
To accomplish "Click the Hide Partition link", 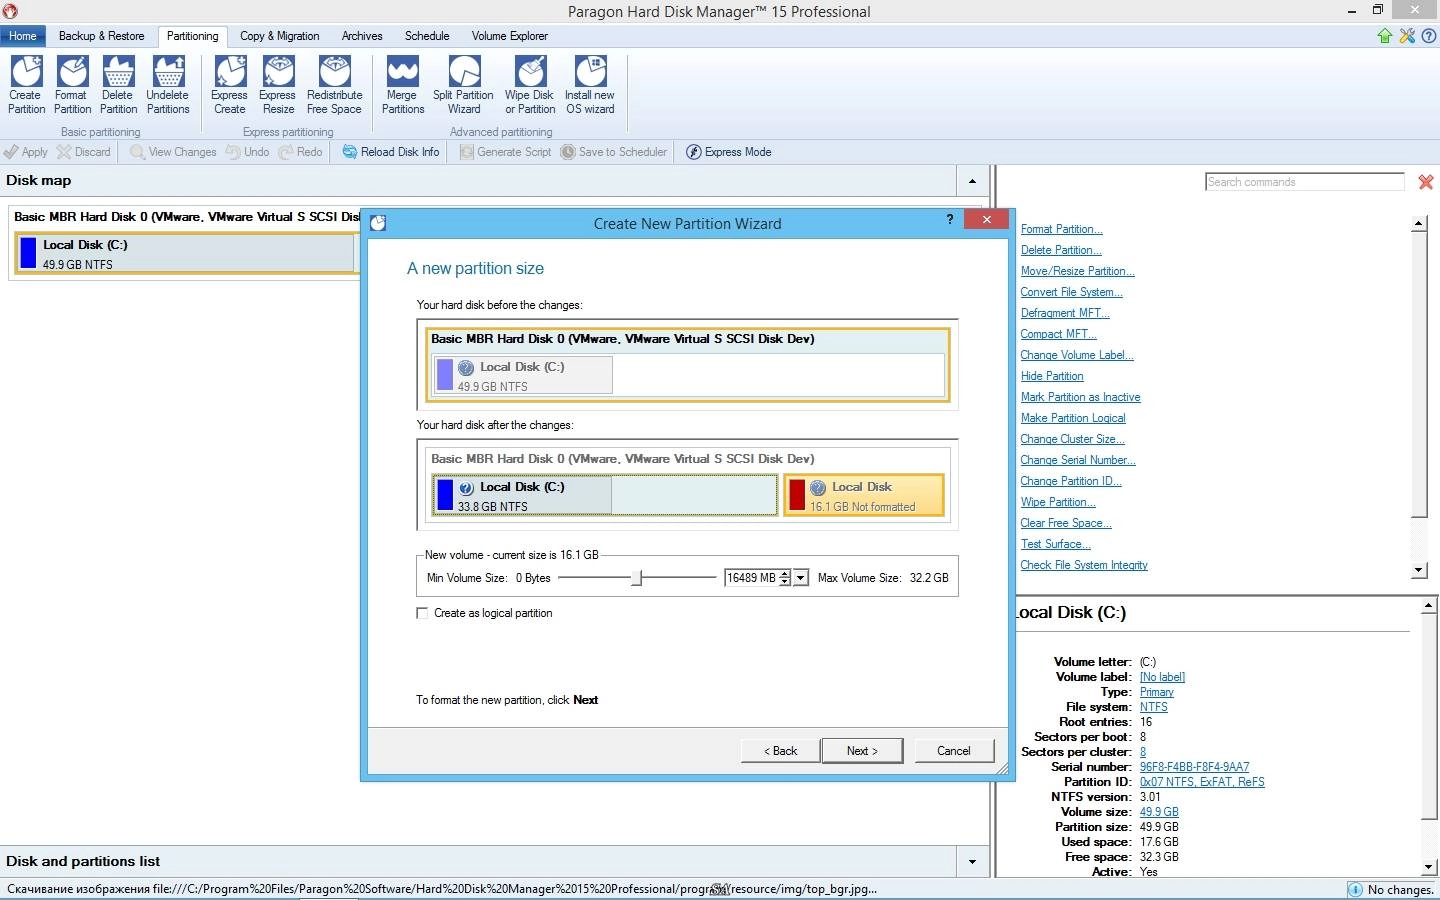I will [1052, 376].
